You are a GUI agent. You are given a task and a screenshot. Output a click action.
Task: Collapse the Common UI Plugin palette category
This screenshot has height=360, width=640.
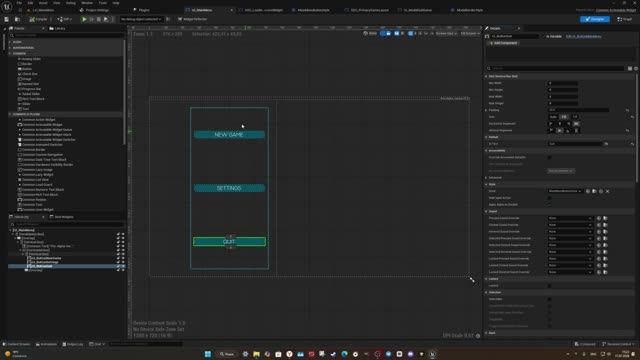coord(10,114)
